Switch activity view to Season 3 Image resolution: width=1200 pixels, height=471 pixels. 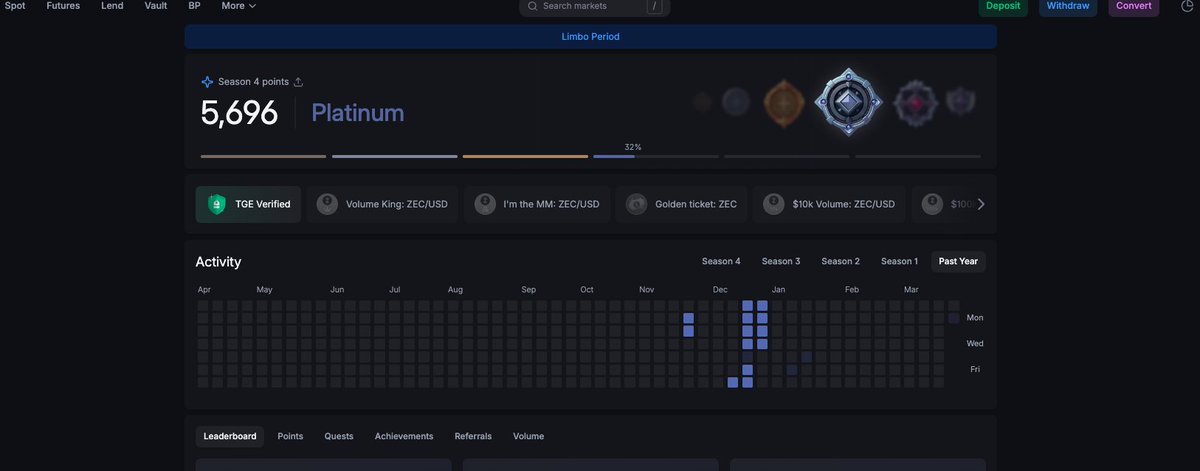pyautogui.click(x=781, y=262)
